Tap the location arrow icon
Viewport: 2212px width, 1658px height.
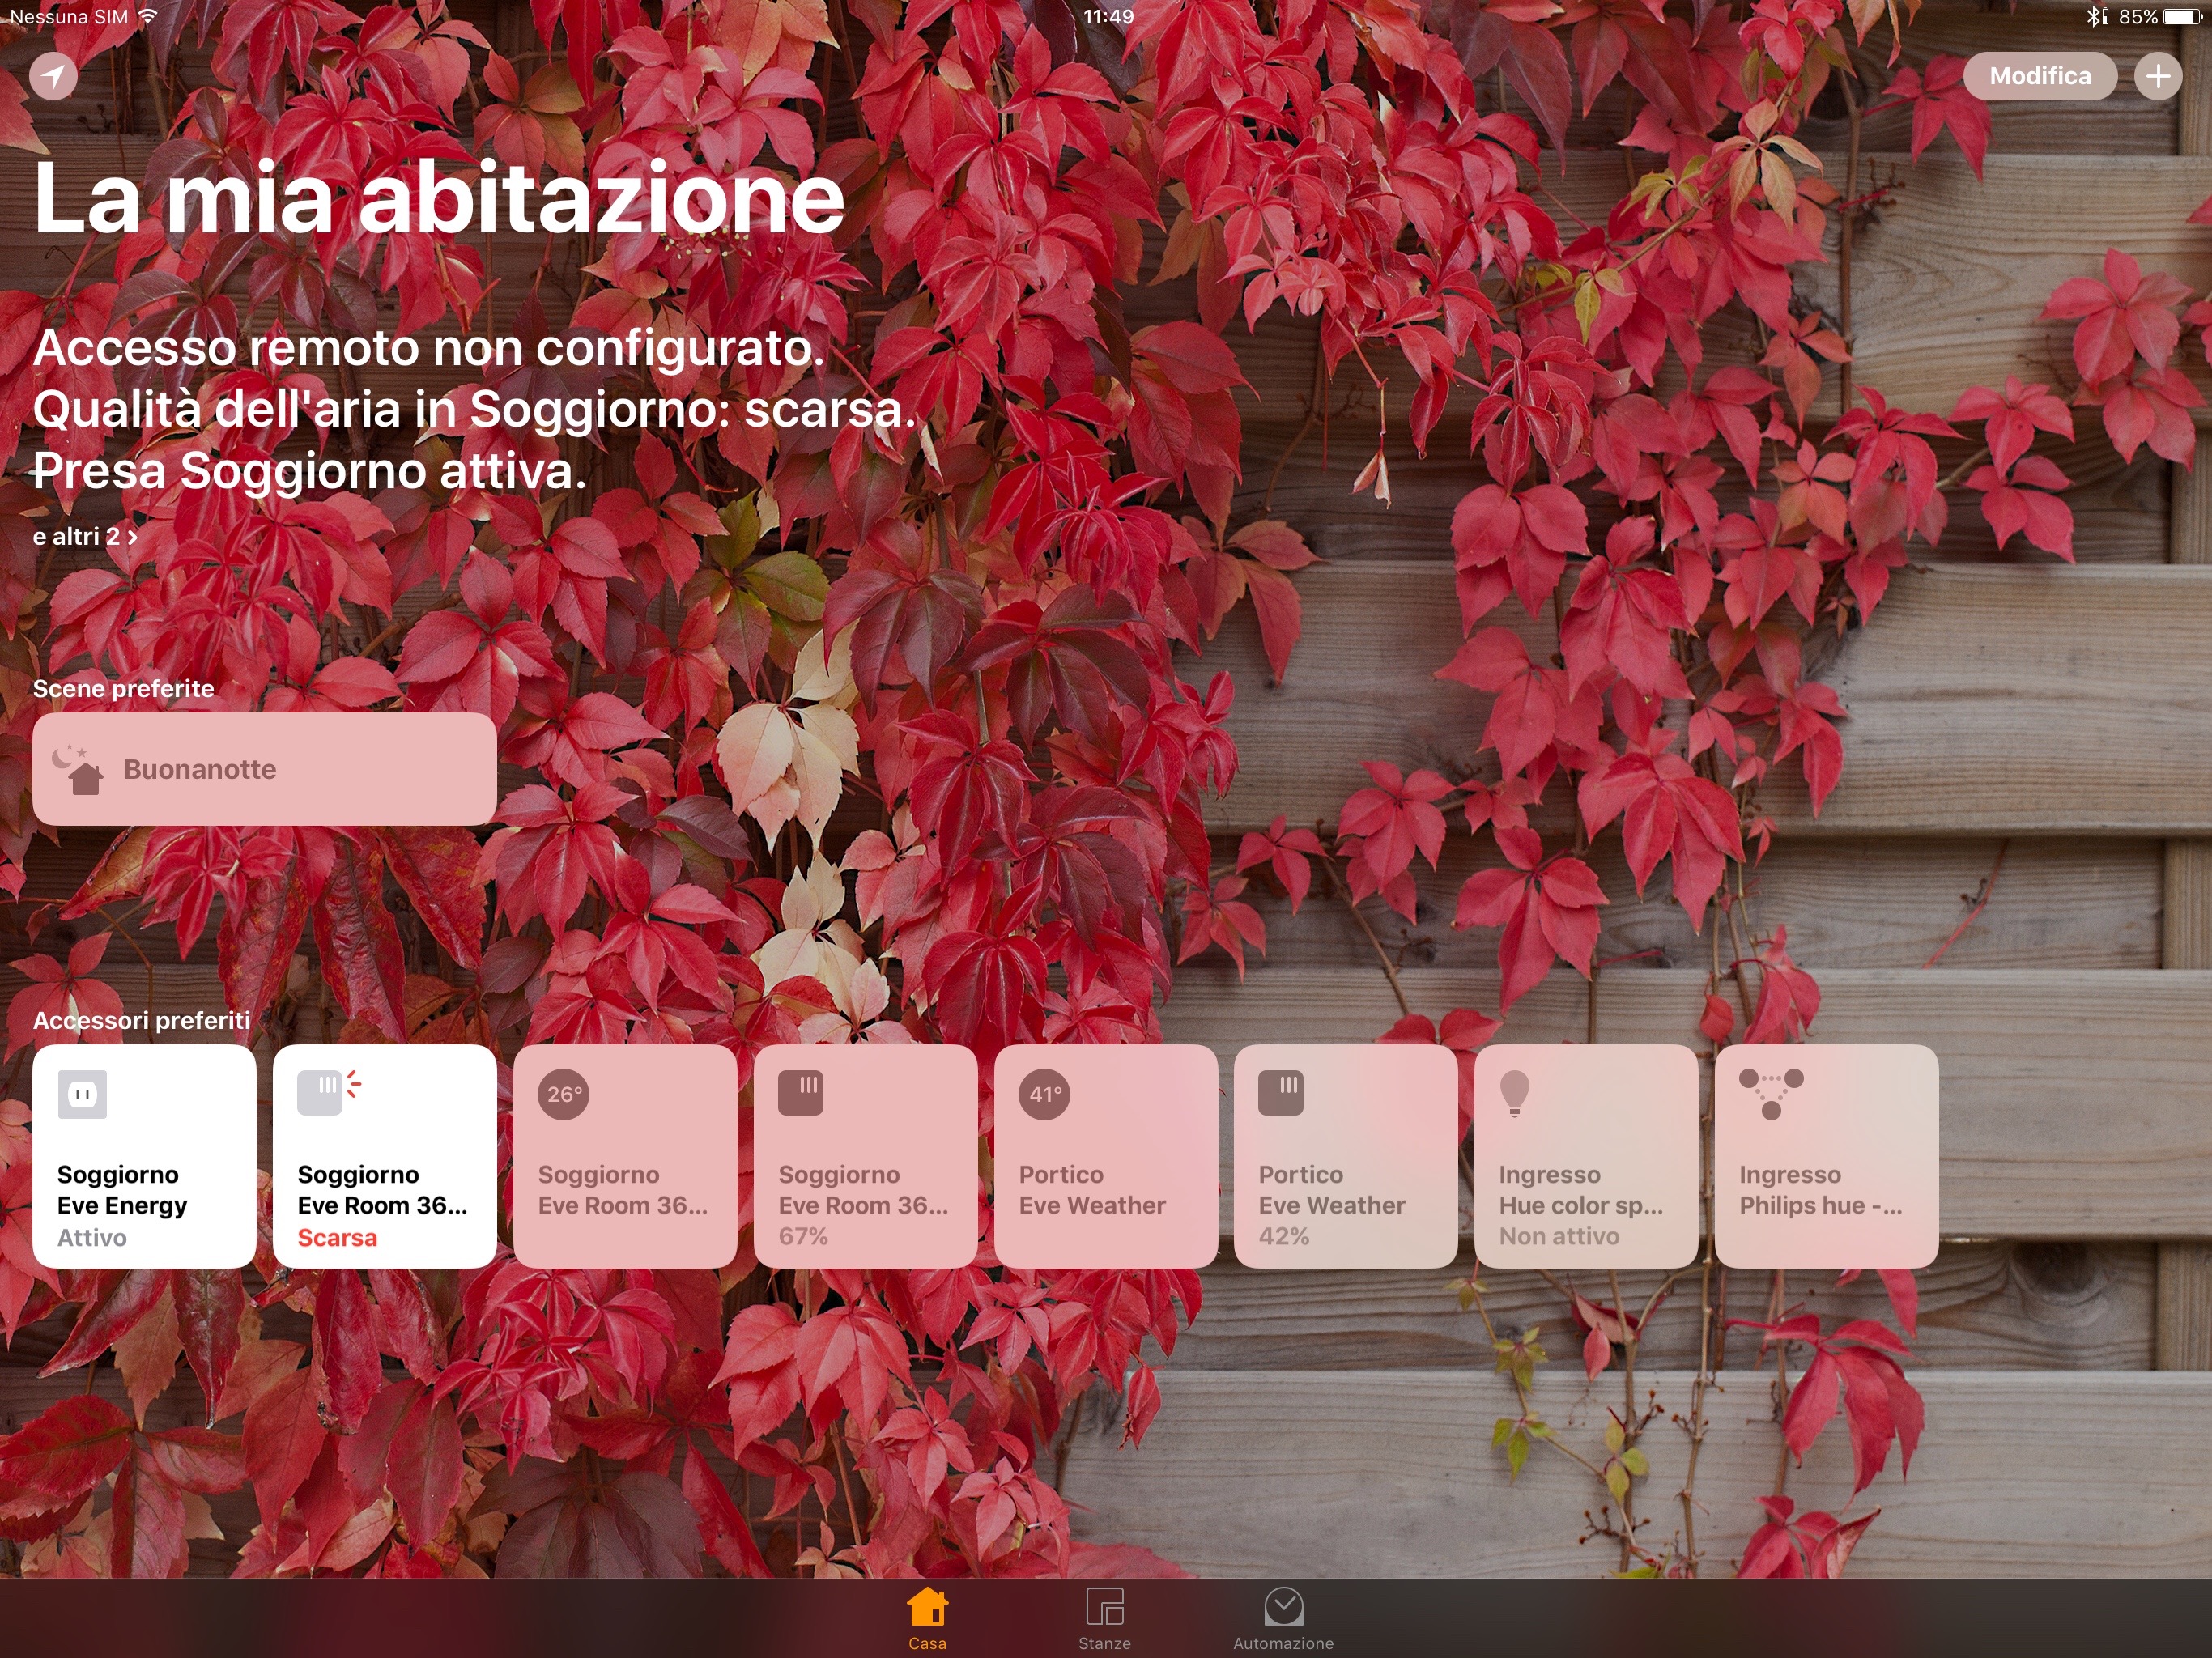click(x=53, y=76)
